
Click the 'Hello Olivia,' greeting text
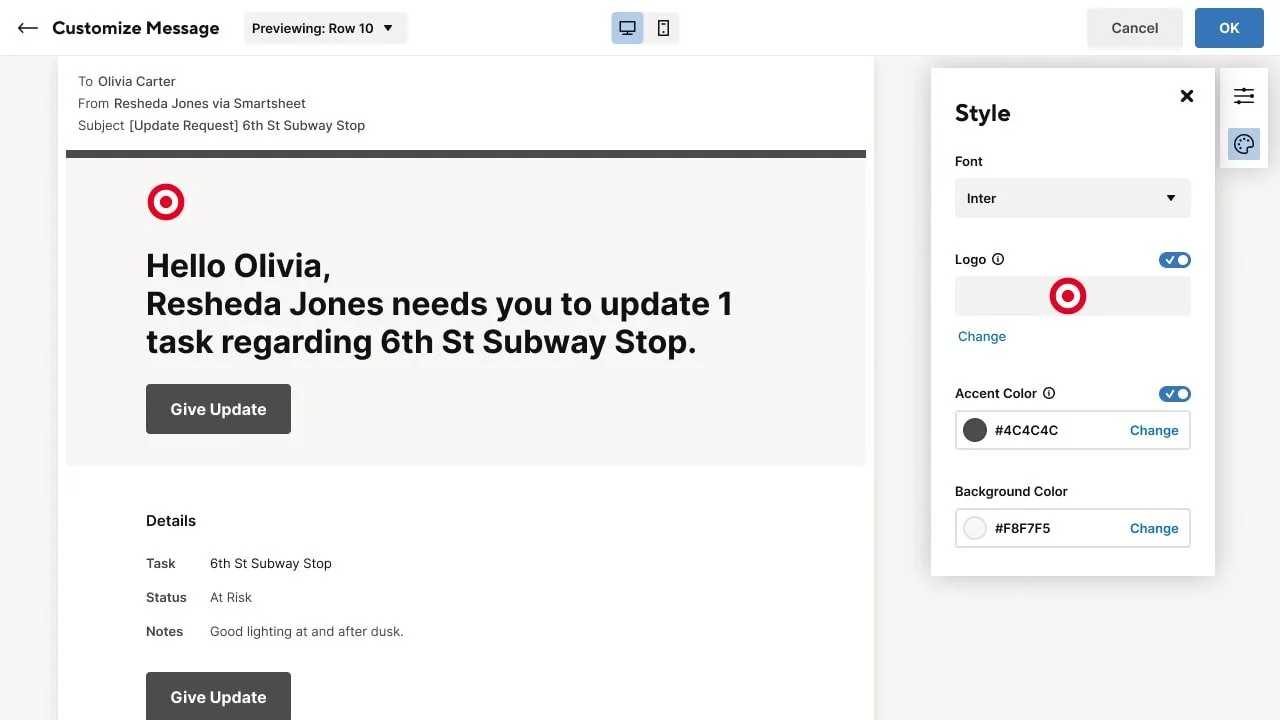pos(238,266)
